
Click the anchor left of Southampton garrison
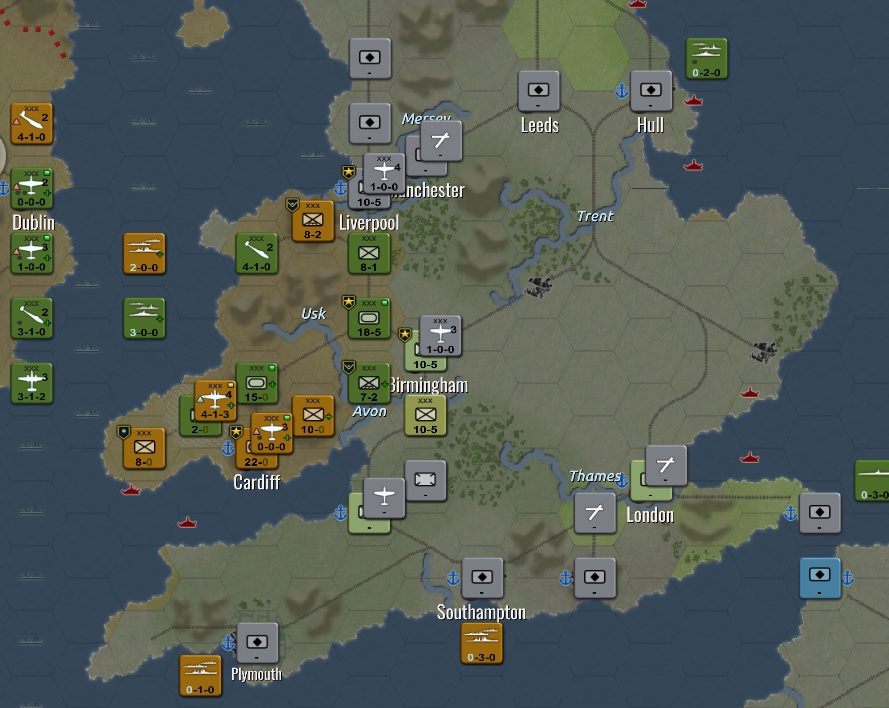[452, 578]
